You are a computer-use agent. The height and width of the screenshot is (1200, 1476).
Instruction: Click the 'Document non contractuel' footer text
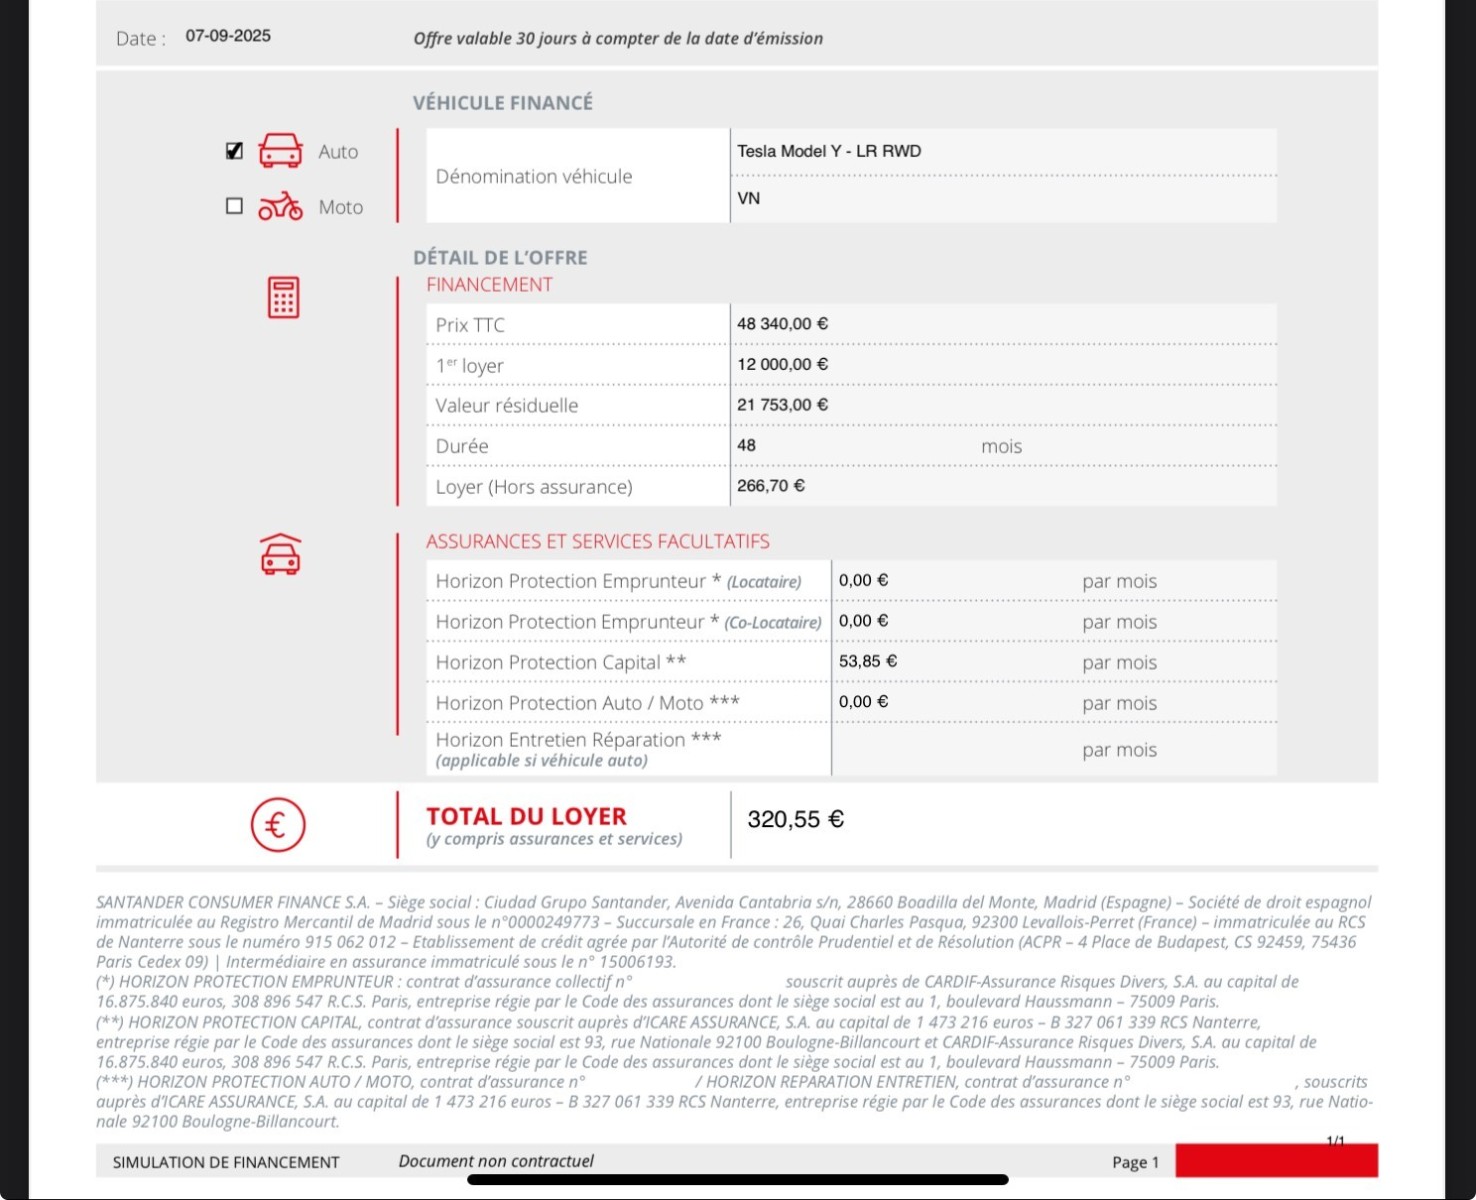496,1161
